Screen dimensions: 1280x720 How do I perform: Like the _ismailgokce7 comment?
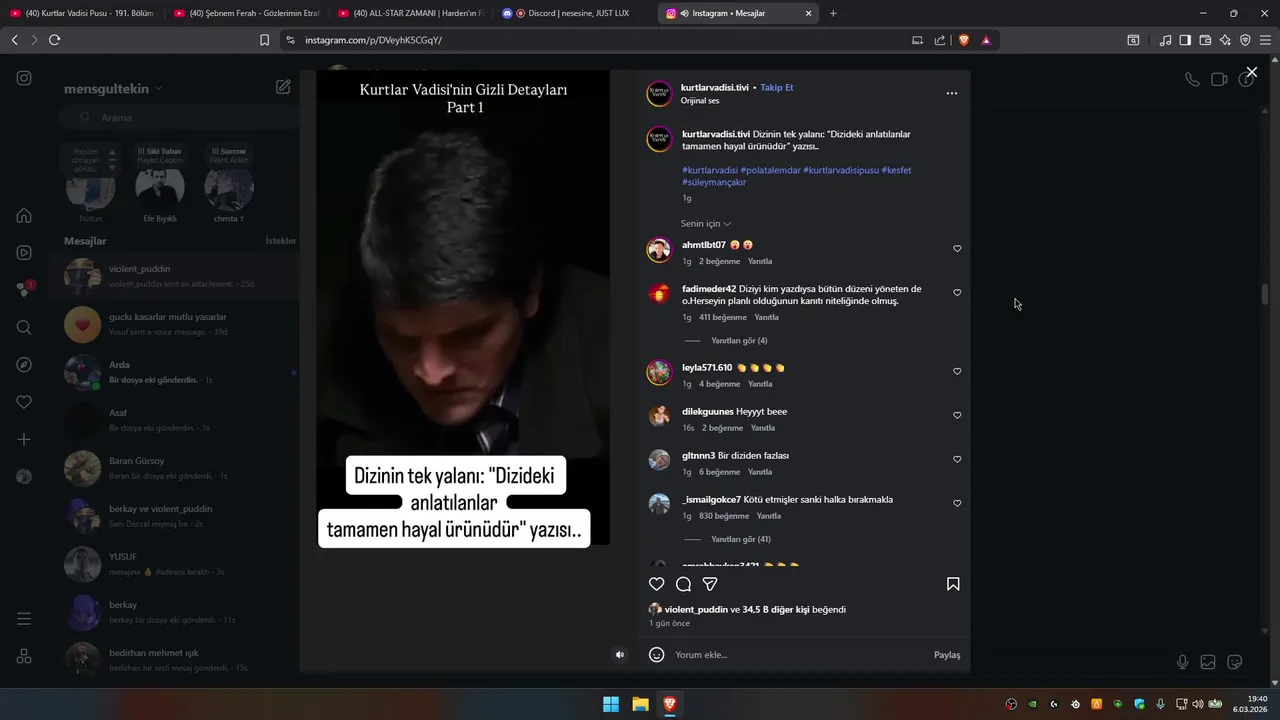tap(957, 503)
